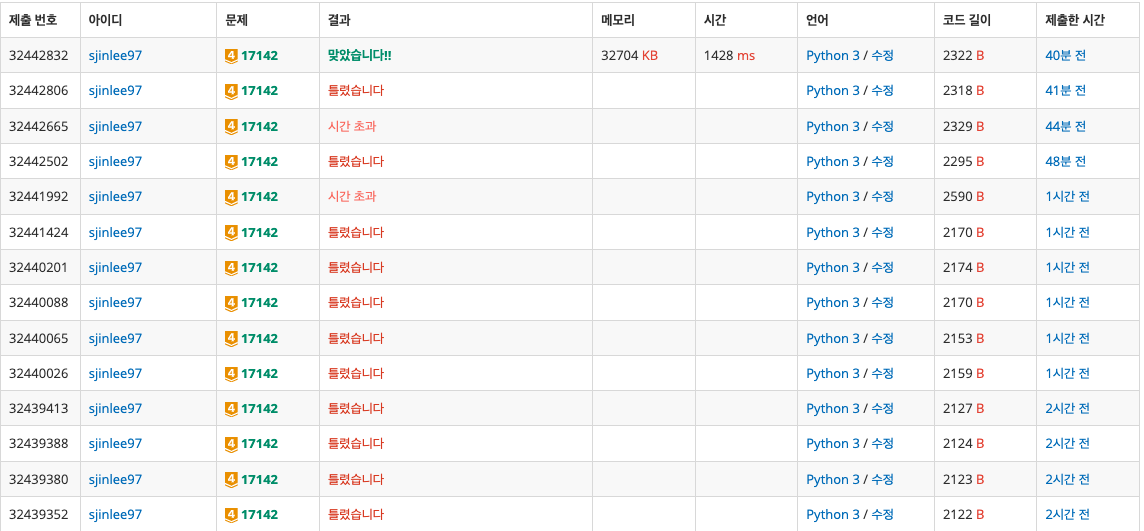Click 시간 초과 result in row 32442665

(x=352, y=126)
